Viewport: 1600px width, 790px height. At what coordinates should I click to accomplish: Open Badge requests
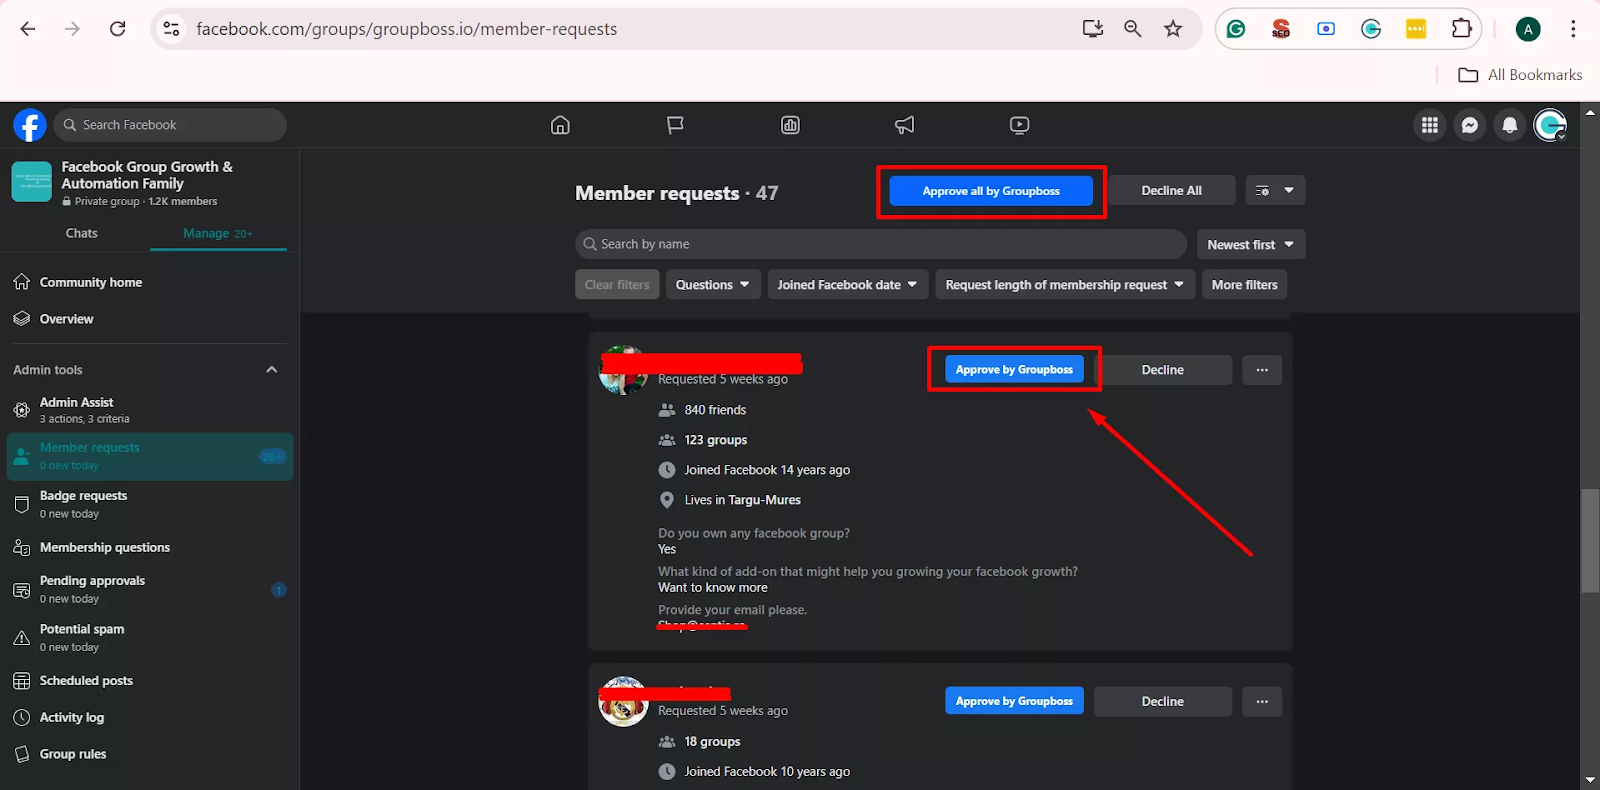(x=150, y=504)
